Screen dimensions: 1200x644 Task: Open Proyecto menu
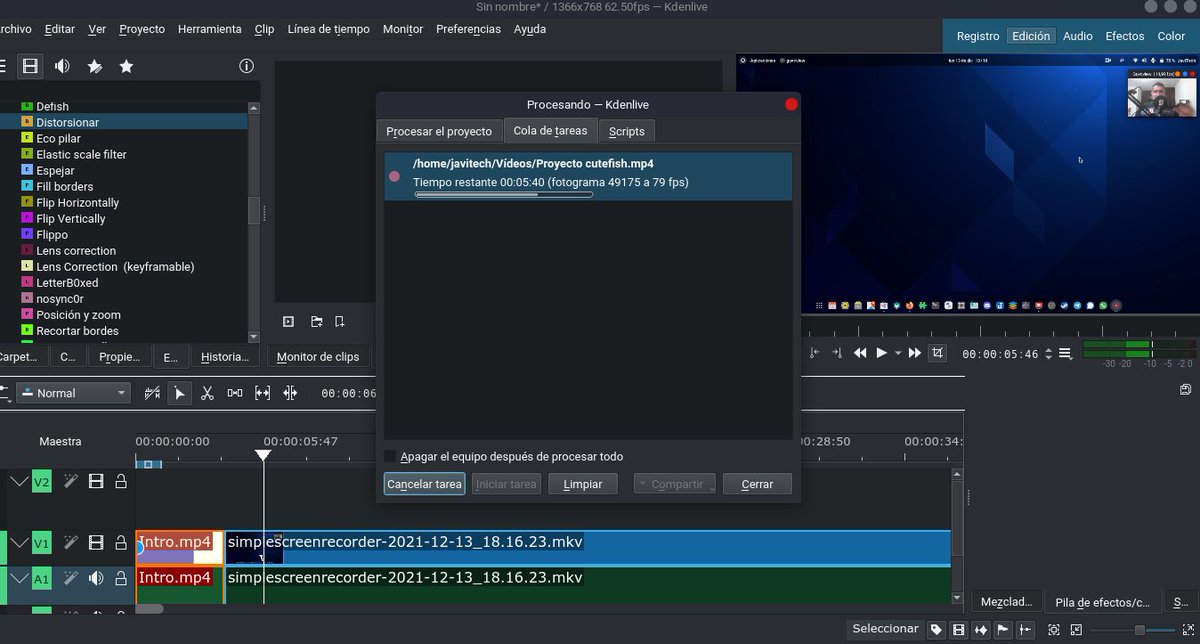(x=142, y=29)
